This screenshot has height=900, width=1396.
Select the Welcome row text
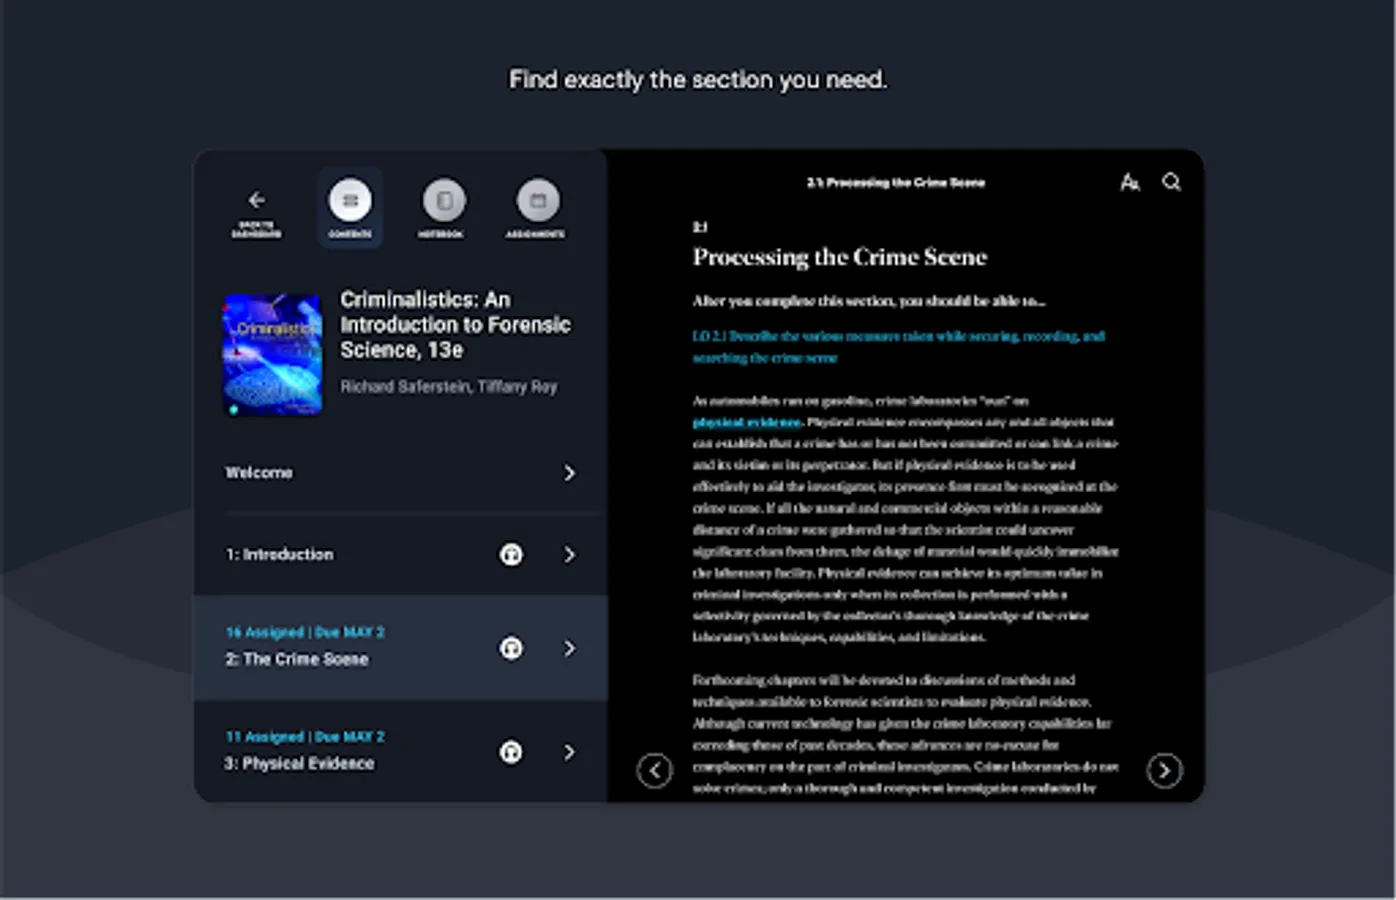[259, 473]
